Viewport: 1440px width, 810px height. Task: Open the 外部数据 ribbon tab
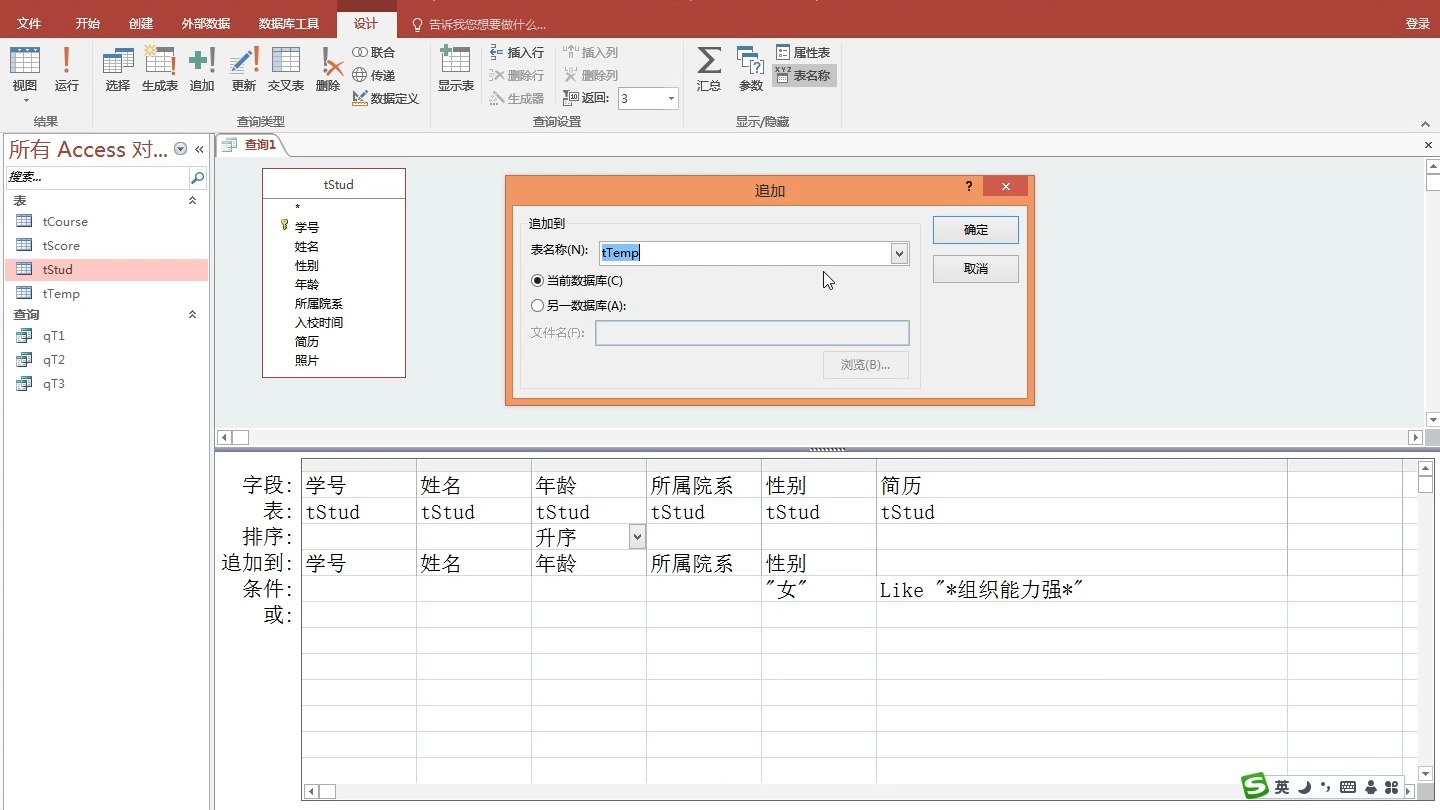point(206,23)
